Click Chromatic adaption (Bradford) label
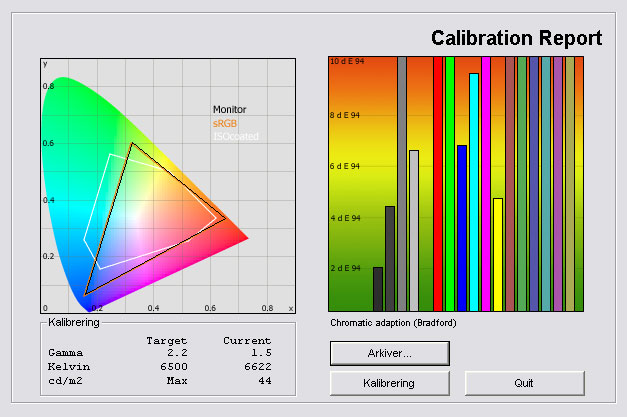Image resolution: width=627 pixels, height=417 pixels. click(393, 323)
